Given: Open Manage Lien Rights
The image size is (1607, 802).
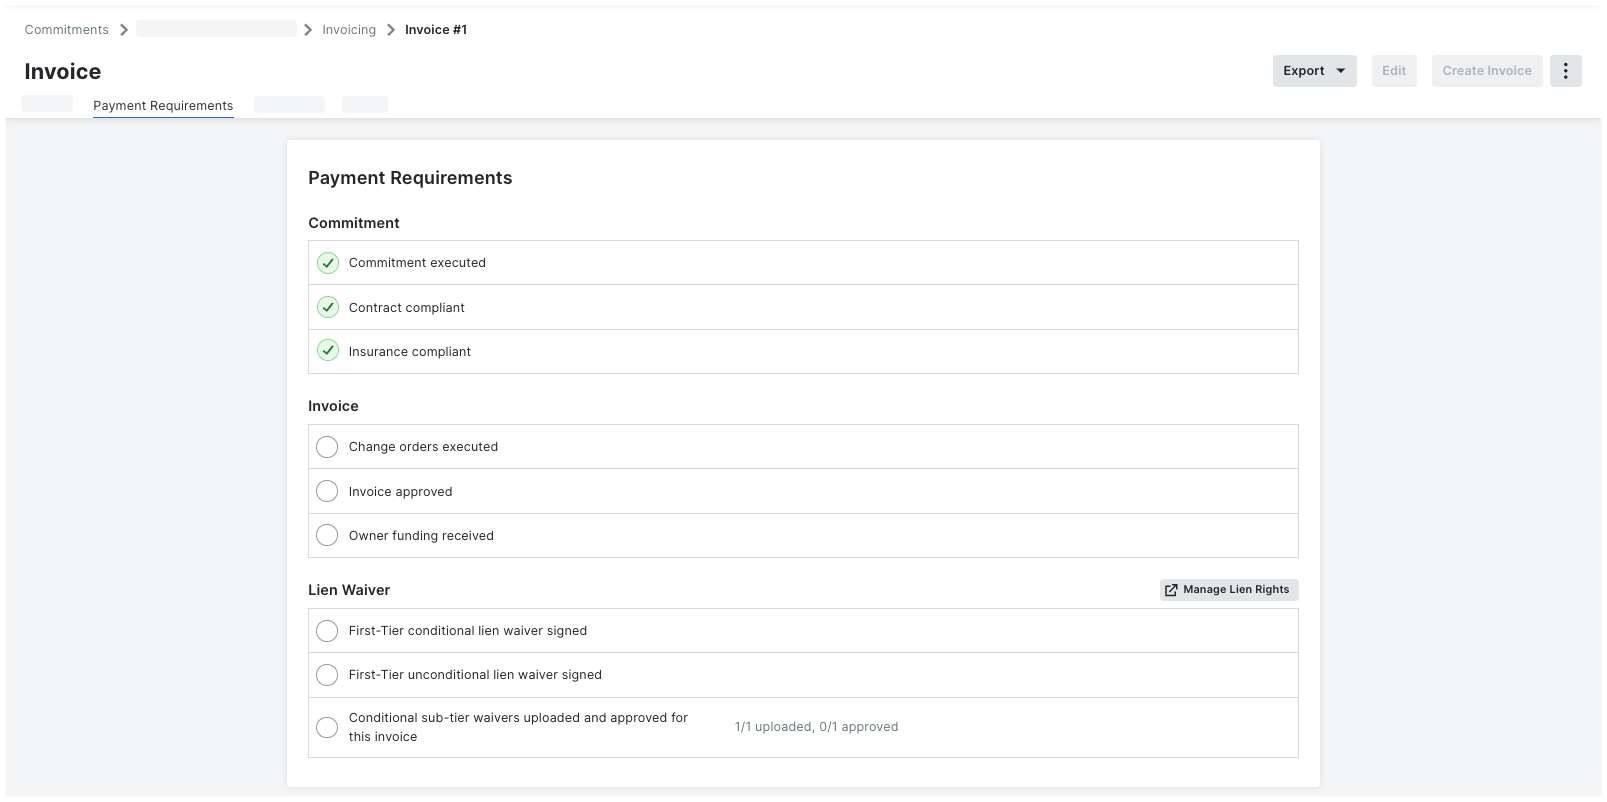Looking at the screenshot, I should coord(1229,590).
